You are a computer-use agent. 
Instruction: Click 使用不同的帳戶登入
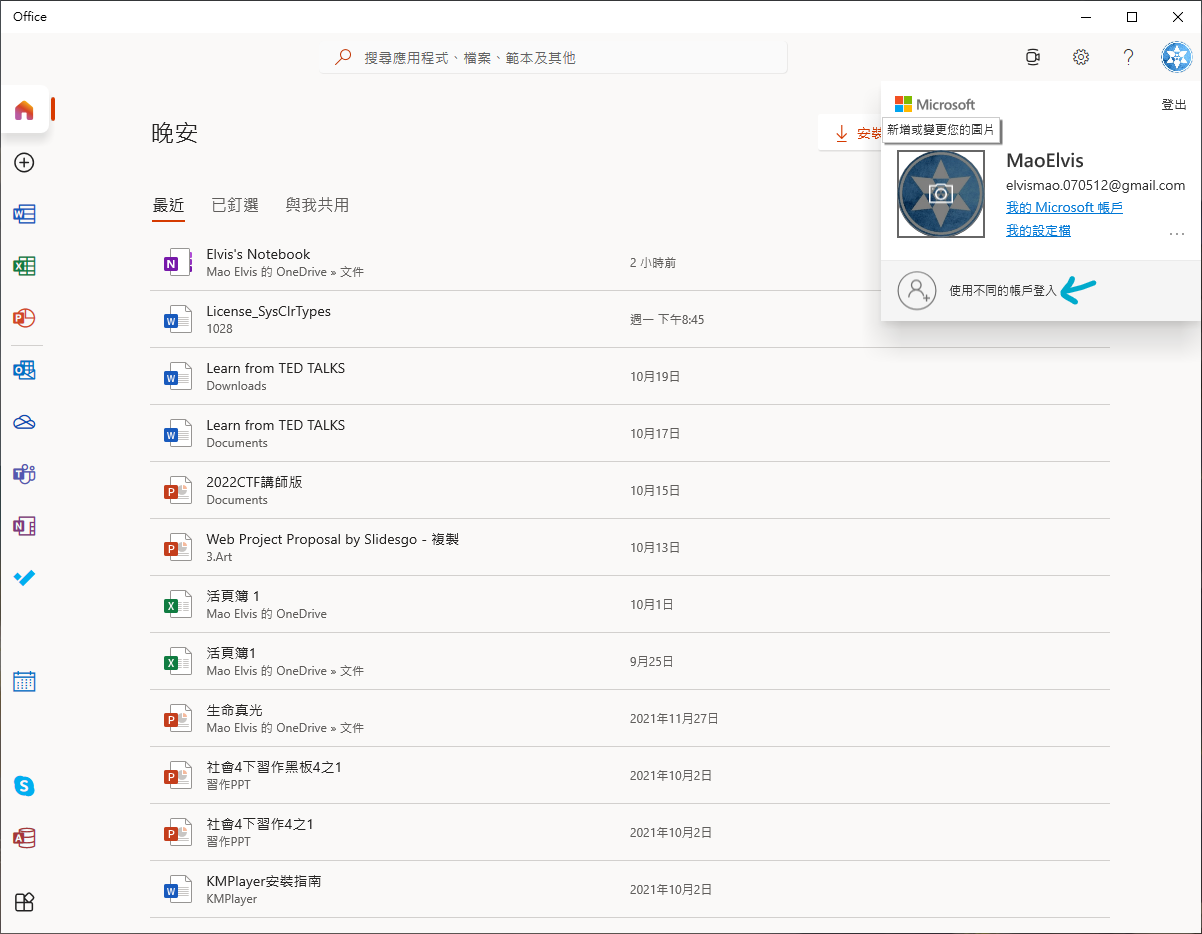pyautogui.click(x=1002, y=291)
